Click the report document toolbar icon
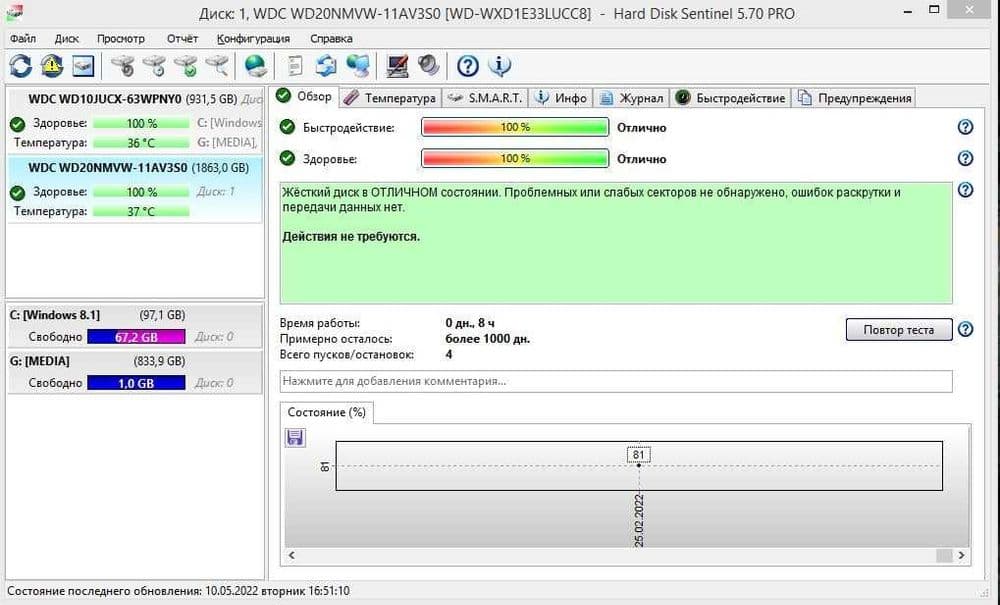This screenshot has width=1000, height=605. pos(295,66)
